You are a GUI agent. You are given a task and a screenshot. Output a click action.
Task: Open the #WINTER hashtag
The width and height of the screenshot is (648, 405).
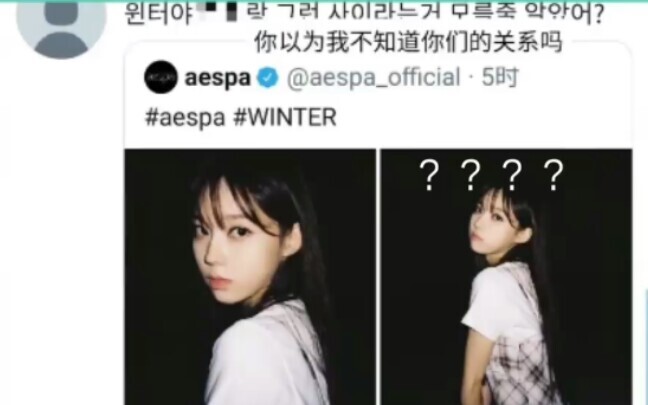coord(285,117)
